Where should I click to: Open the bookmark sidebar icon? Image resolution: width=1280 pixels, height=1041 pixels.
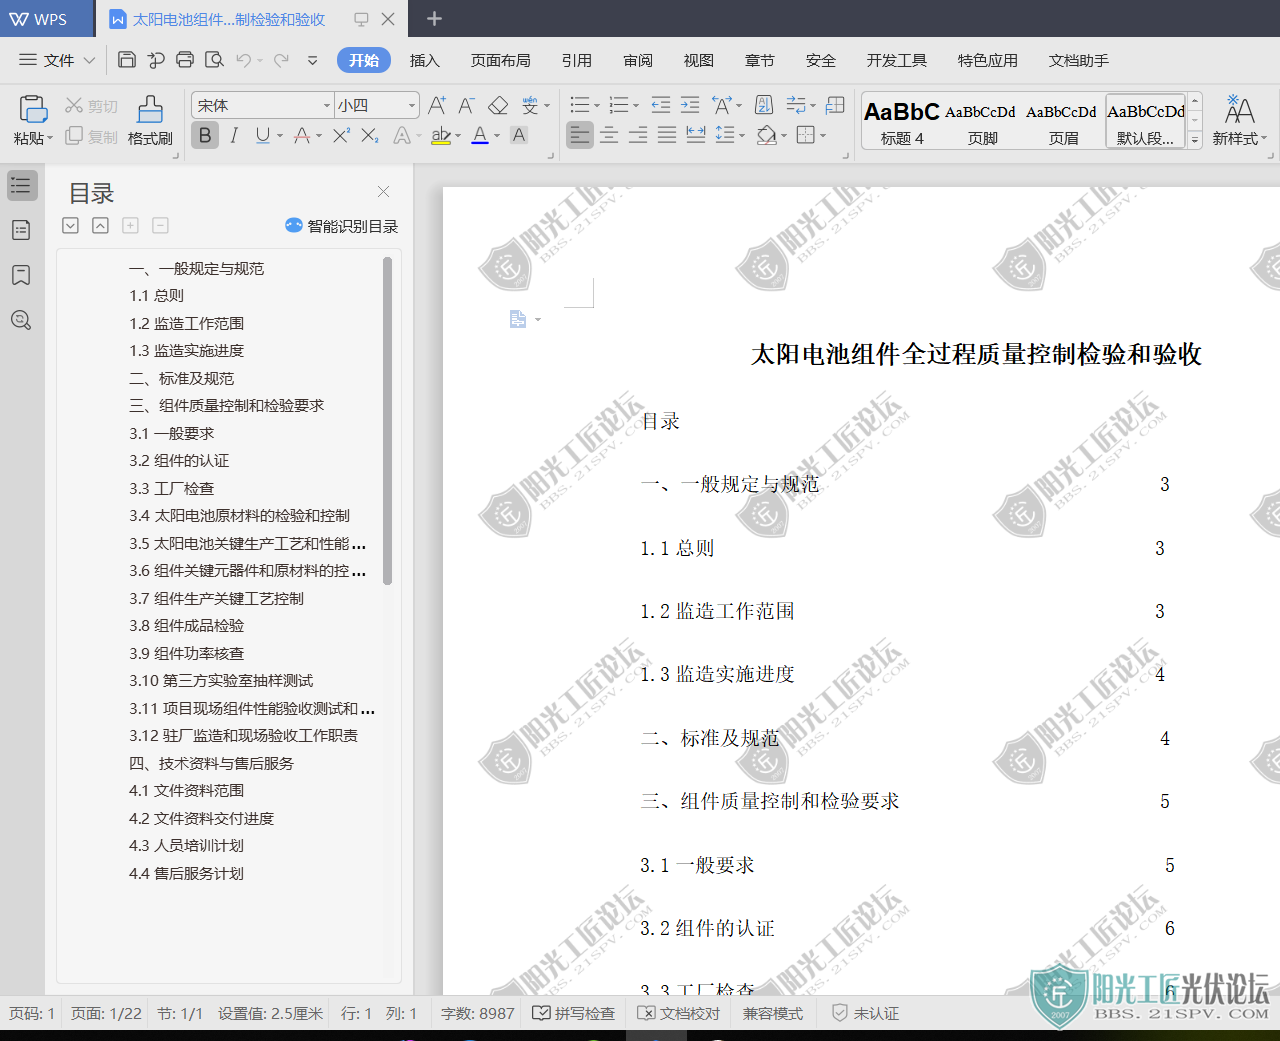[21, 275]
